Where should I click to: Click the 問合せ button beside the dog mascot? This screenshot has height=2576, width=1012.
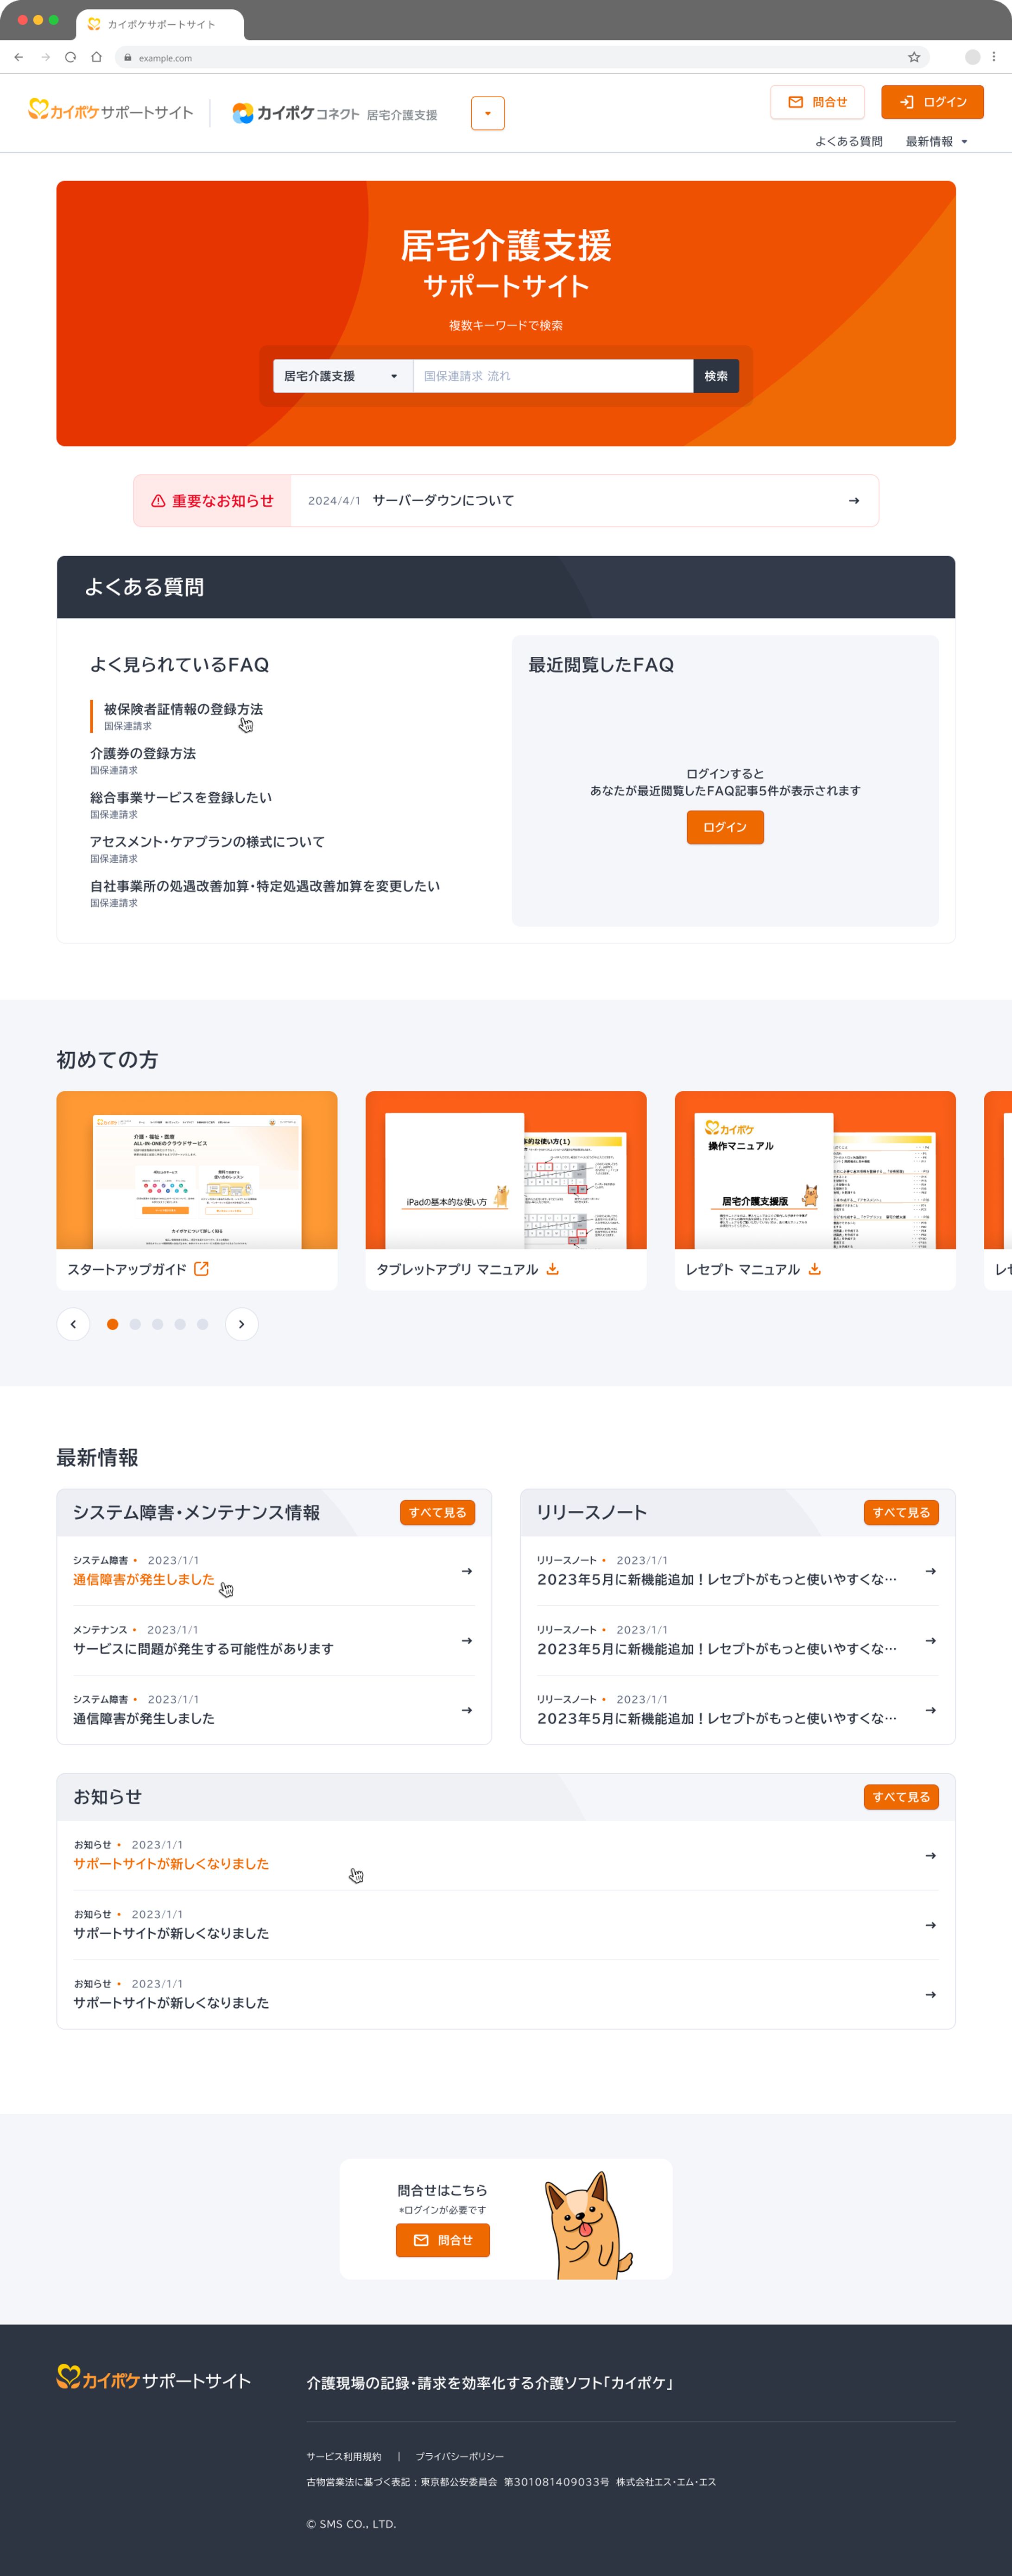click(x=443, y=2240)
